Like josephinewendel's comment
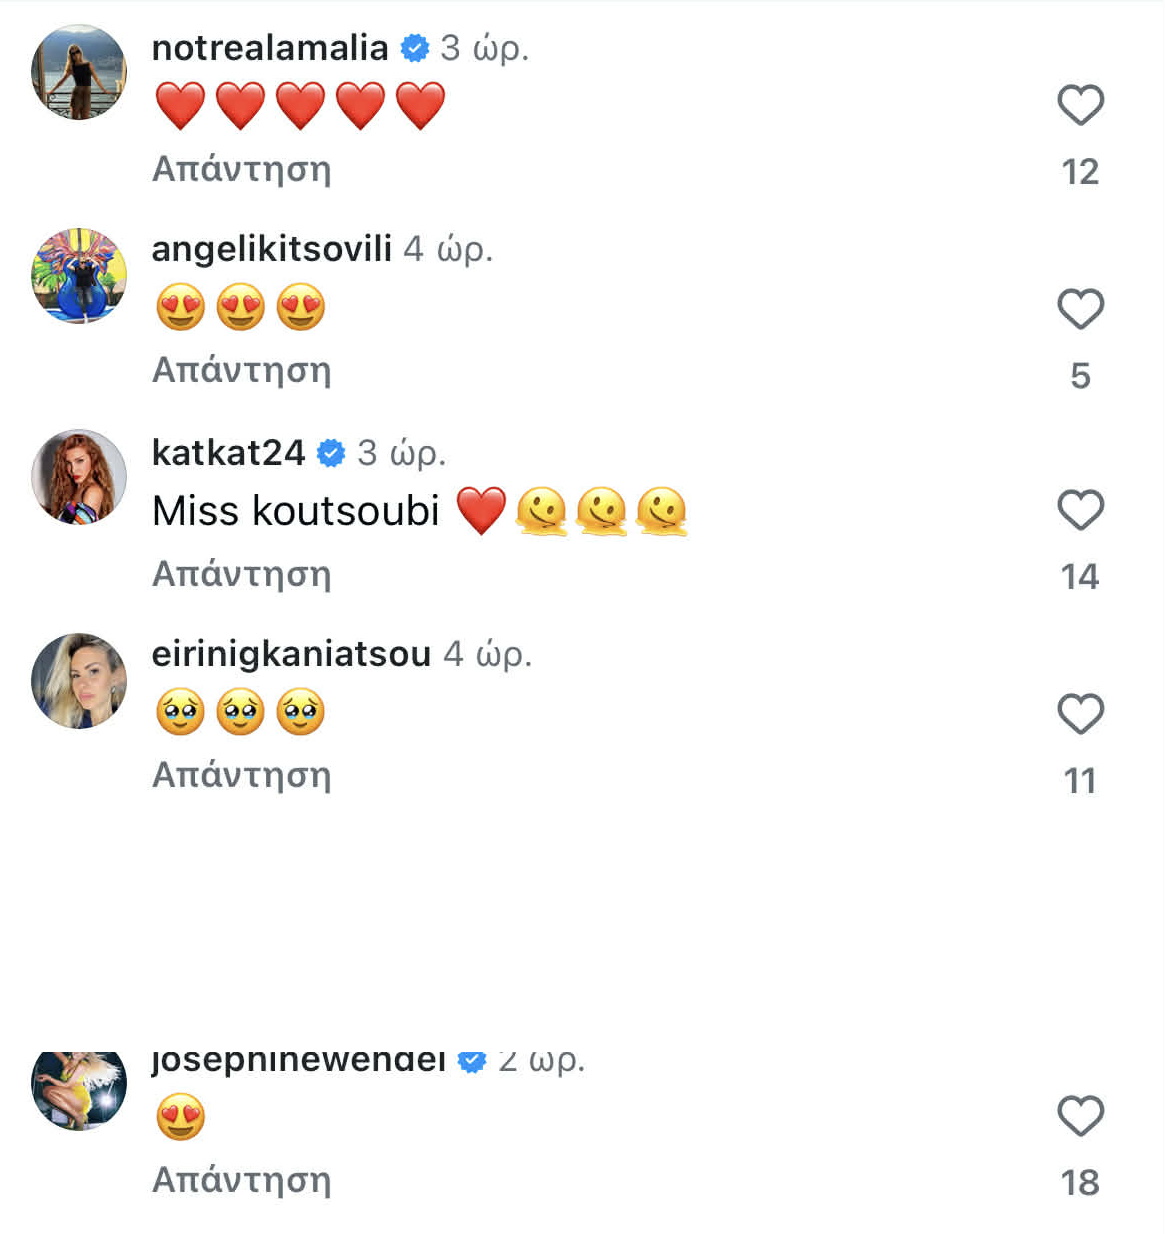Image resolution: width=1165 pixels, height=1234 pixels. point(1080,1116)
